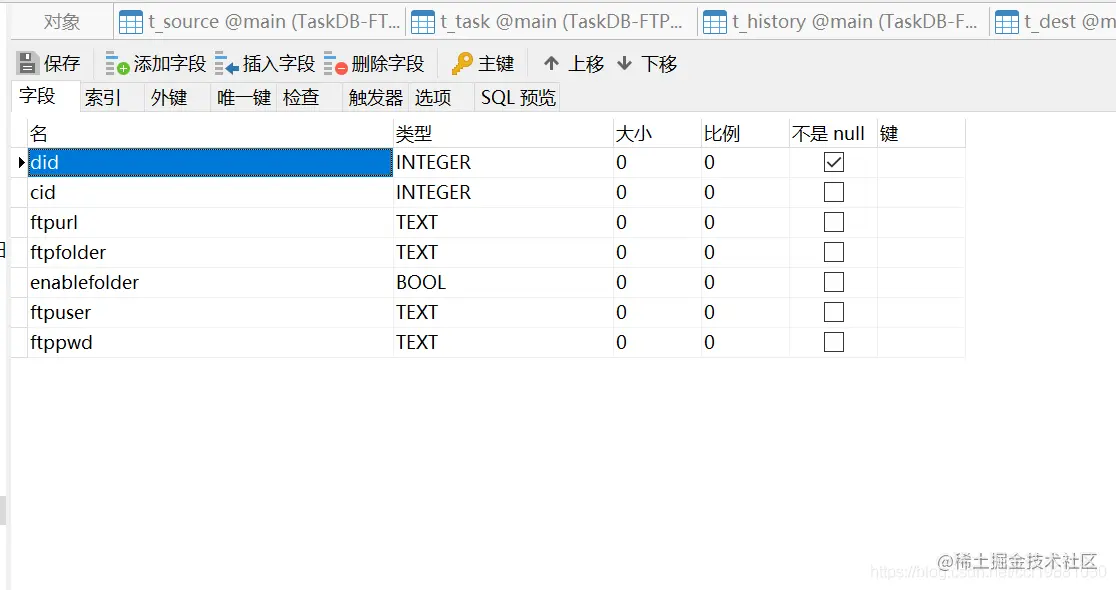Click the Add Field (添加字段) icon
Screen dimensions: 1116x590
[x=117, y=63]
